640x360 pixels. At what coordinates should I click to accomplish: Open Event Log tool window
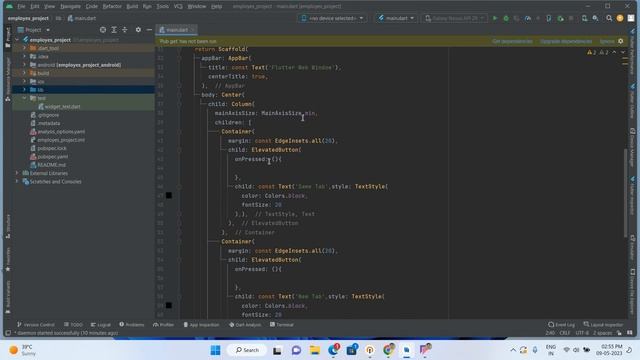(x=561, y=324)
